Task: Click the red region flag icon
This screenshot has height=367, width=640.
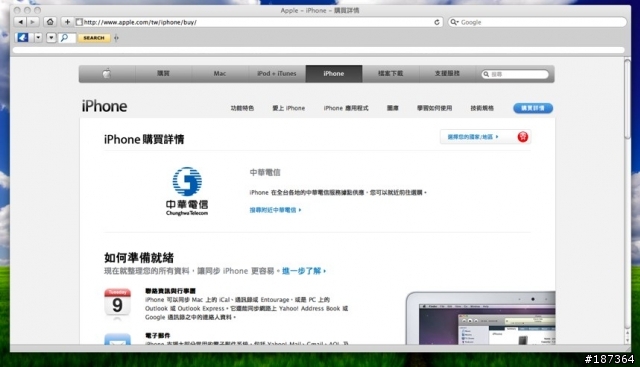Action: coord(522,137)
